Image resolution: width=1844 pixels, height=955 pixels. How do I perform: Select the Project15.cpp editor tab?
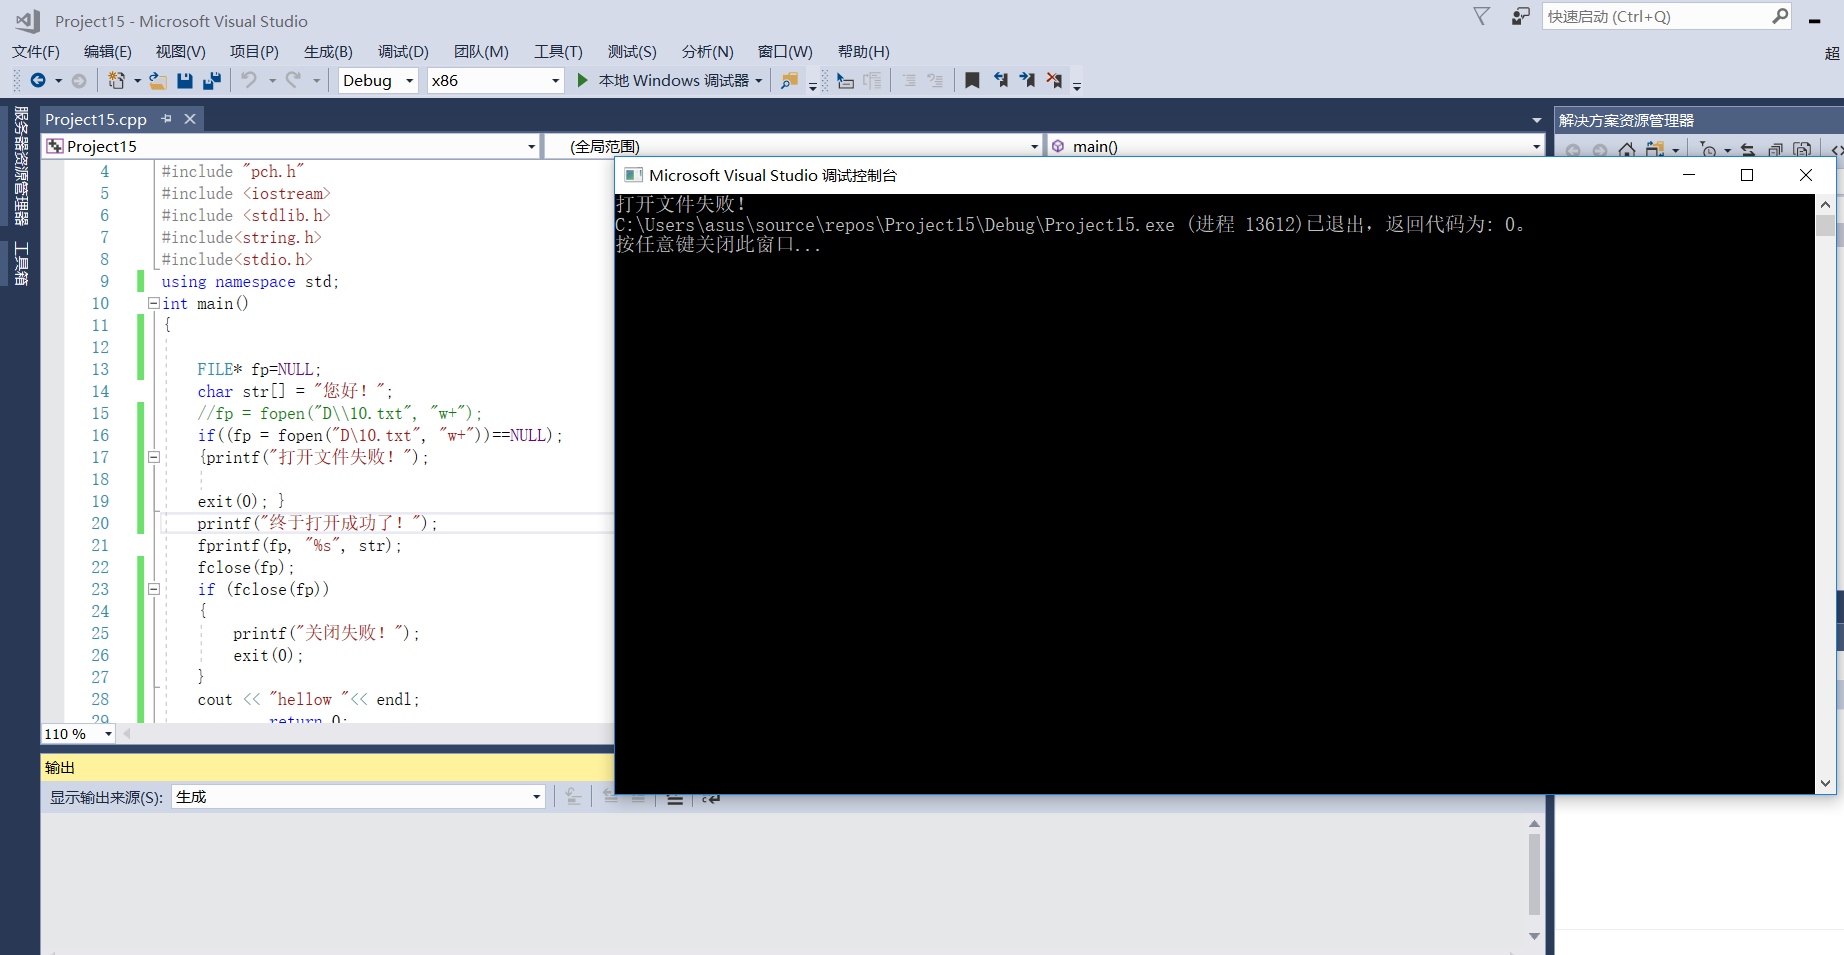pyautogui.click(x=96, y=119)
